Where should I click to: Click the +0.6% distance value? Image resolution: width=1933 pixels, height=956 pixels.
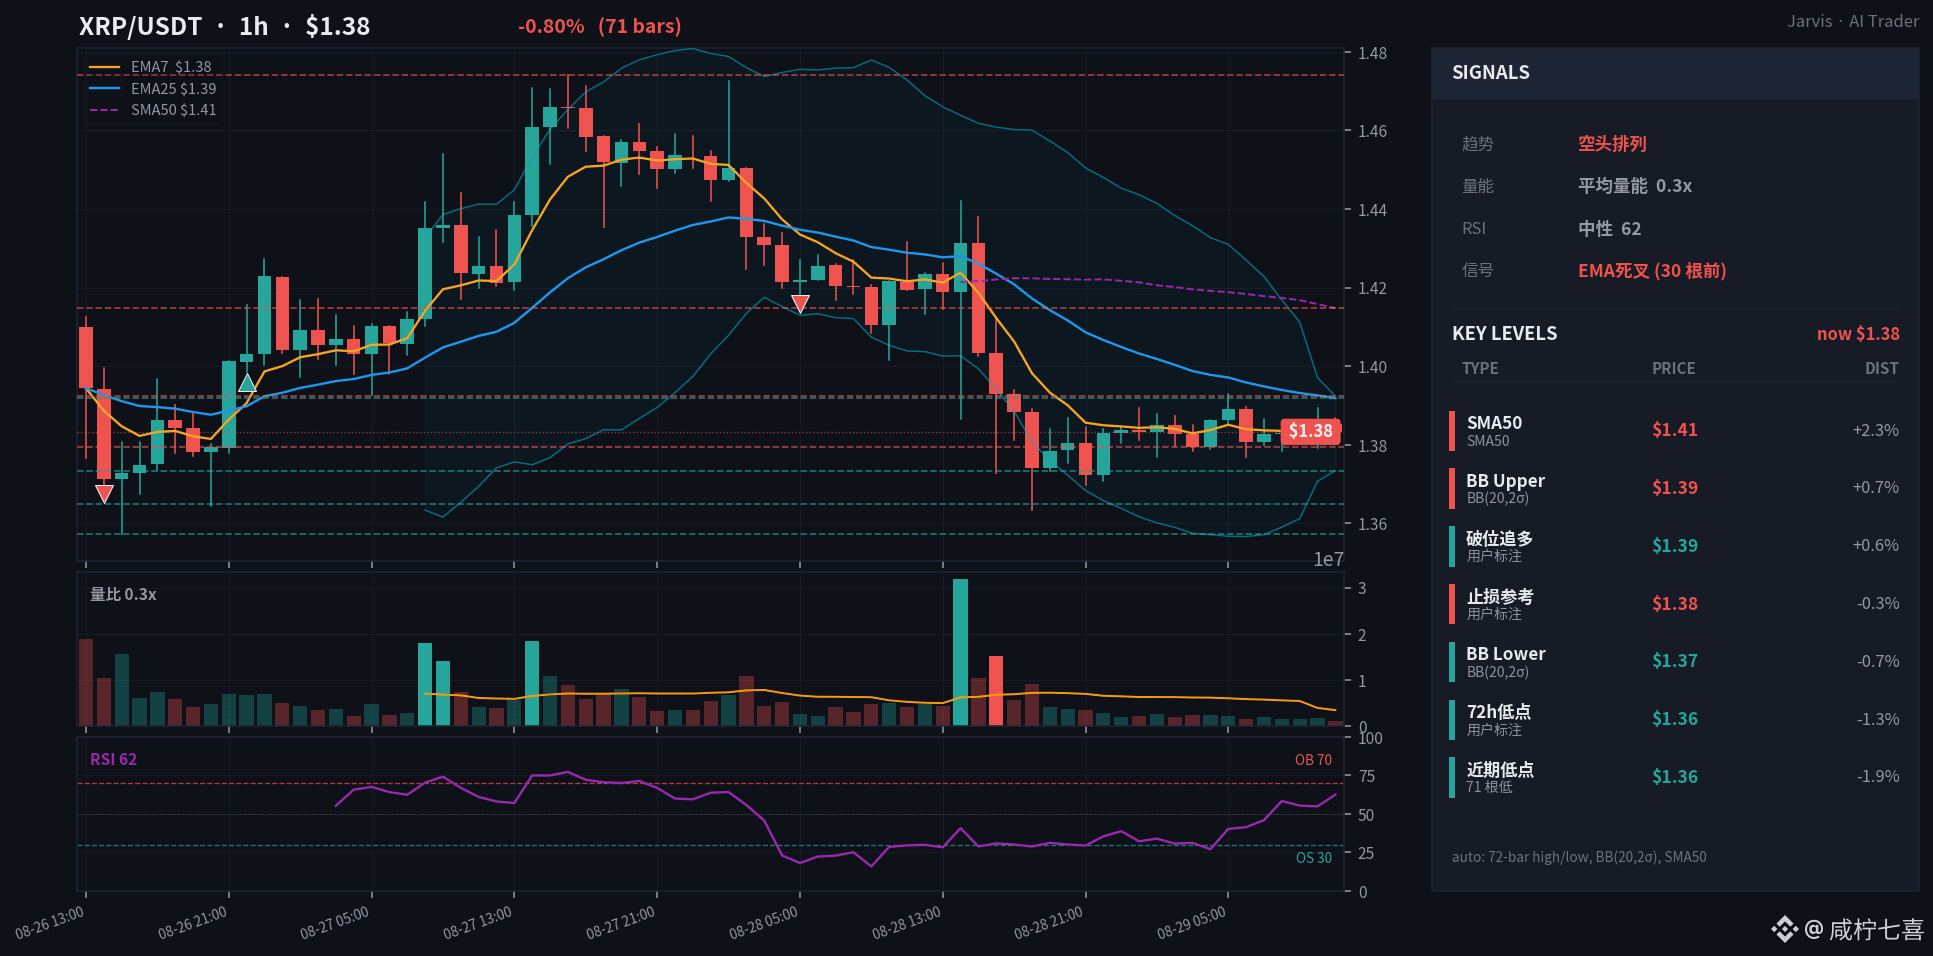[x=1875, y=546]
